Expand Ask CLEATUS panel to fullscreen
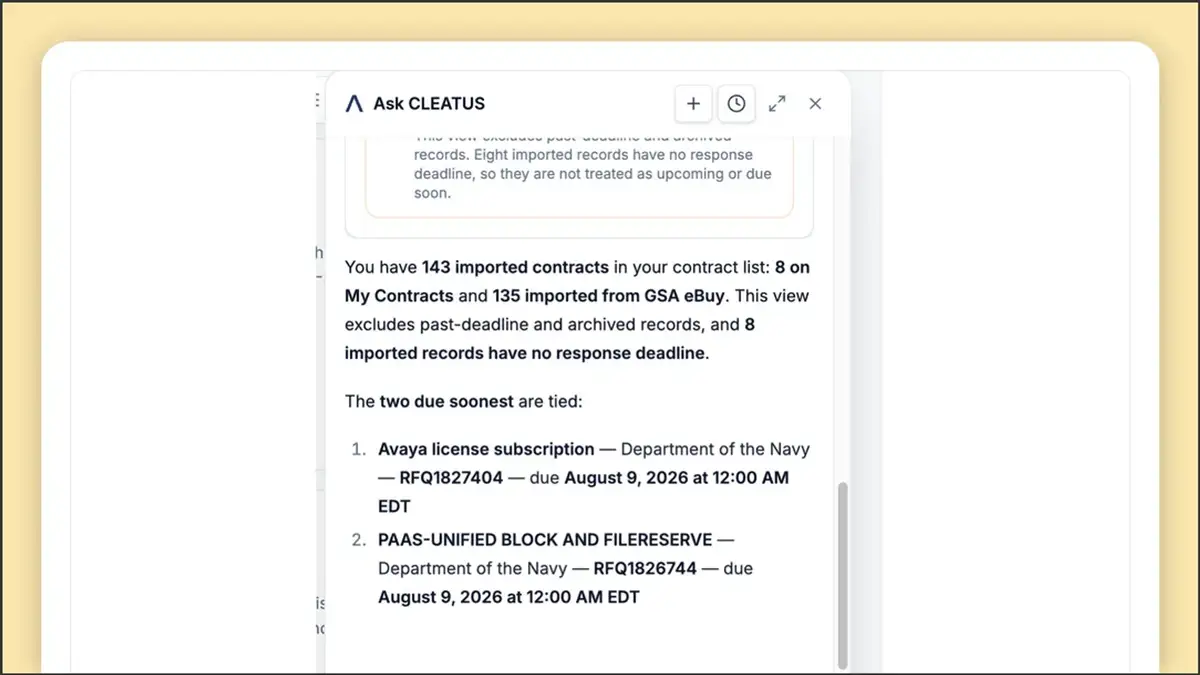Image resolution: width=1200 pixels, height=675 pixels. (x=777, y=103)
